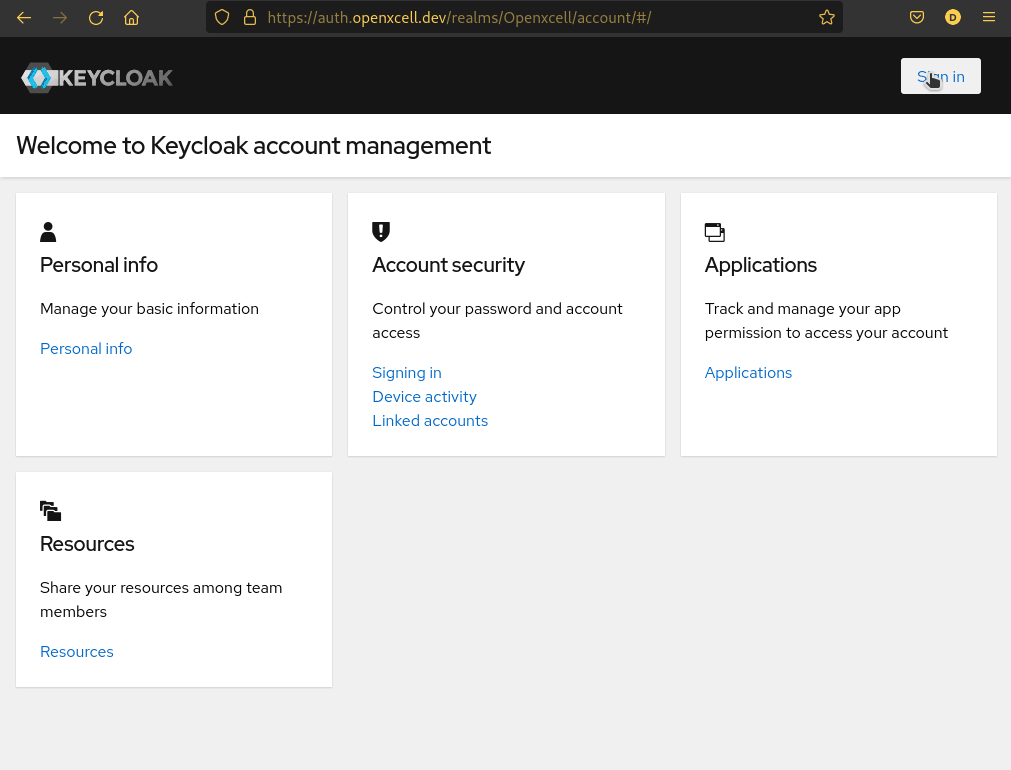
Task: Click the URL address bar field
Action: (530, 17)
